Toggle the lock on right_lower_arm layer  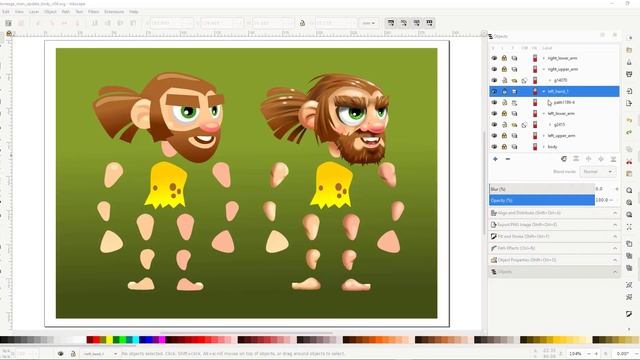coord(504,58)
